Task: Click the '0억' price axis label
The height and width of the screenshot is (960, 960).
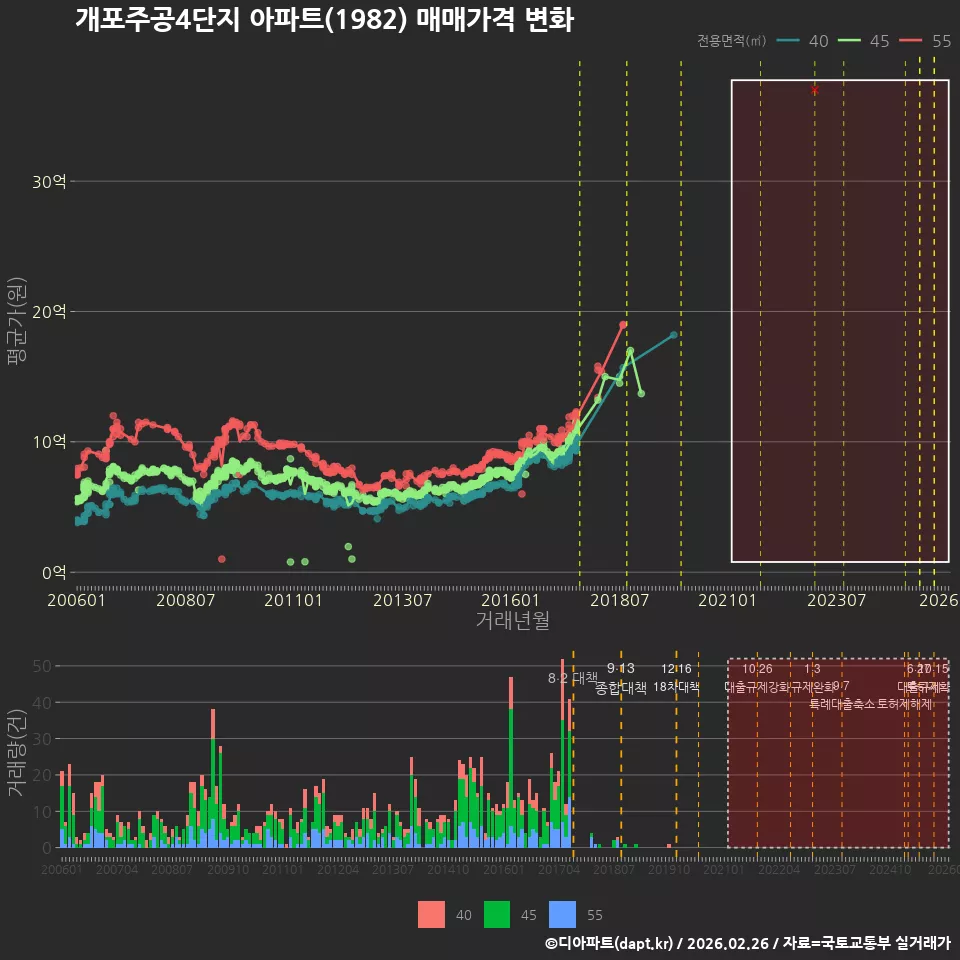Action: click(x=54, y=573)
